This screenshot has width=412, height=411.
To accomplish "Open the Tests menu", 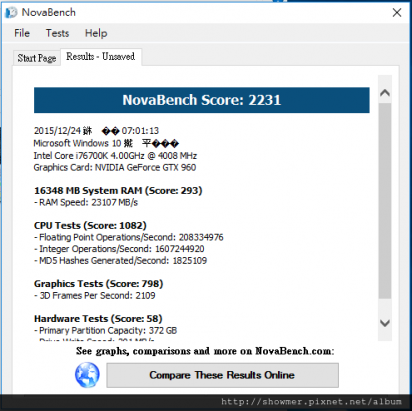I will (57, 33).
